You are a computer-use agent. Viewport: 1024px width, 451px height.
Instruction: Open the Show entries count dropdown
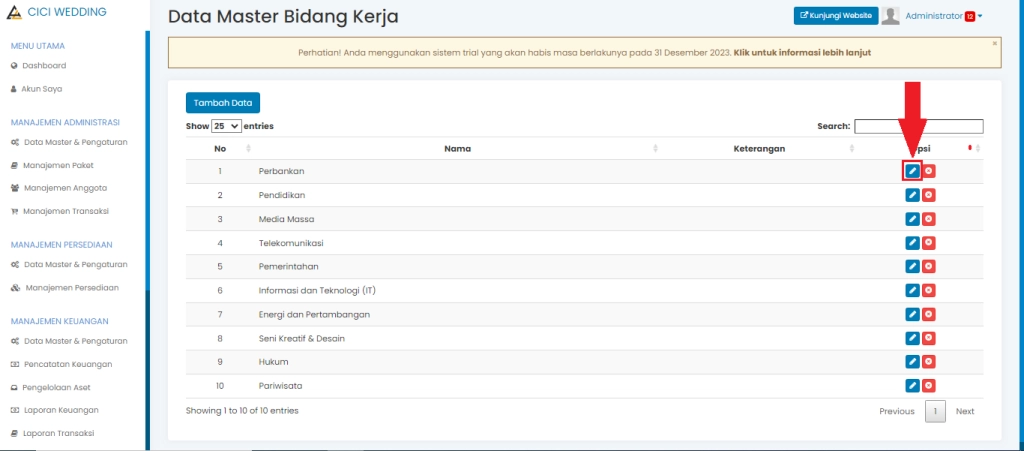[226, 126]
